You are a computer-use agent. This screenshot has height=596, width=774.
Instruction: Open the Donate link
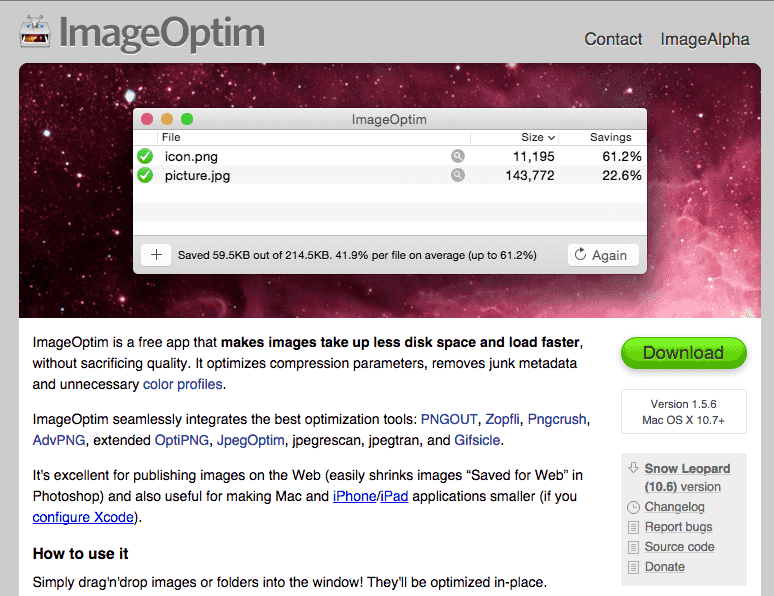coord(664,567)
